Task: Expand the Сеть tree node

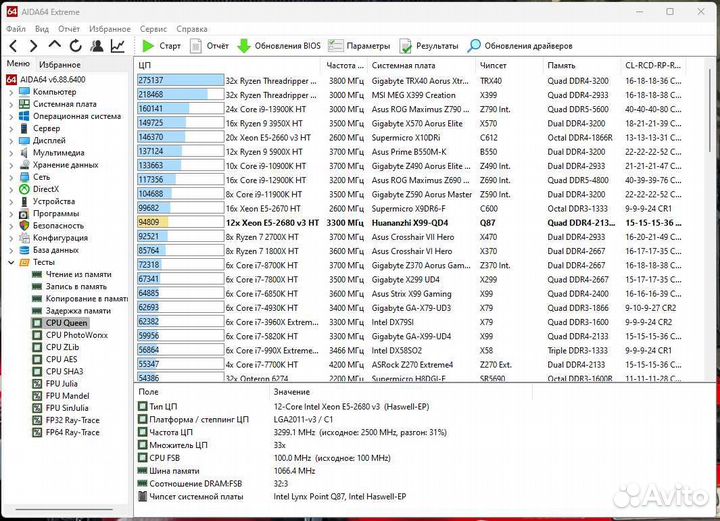Action: pos(11,177)
